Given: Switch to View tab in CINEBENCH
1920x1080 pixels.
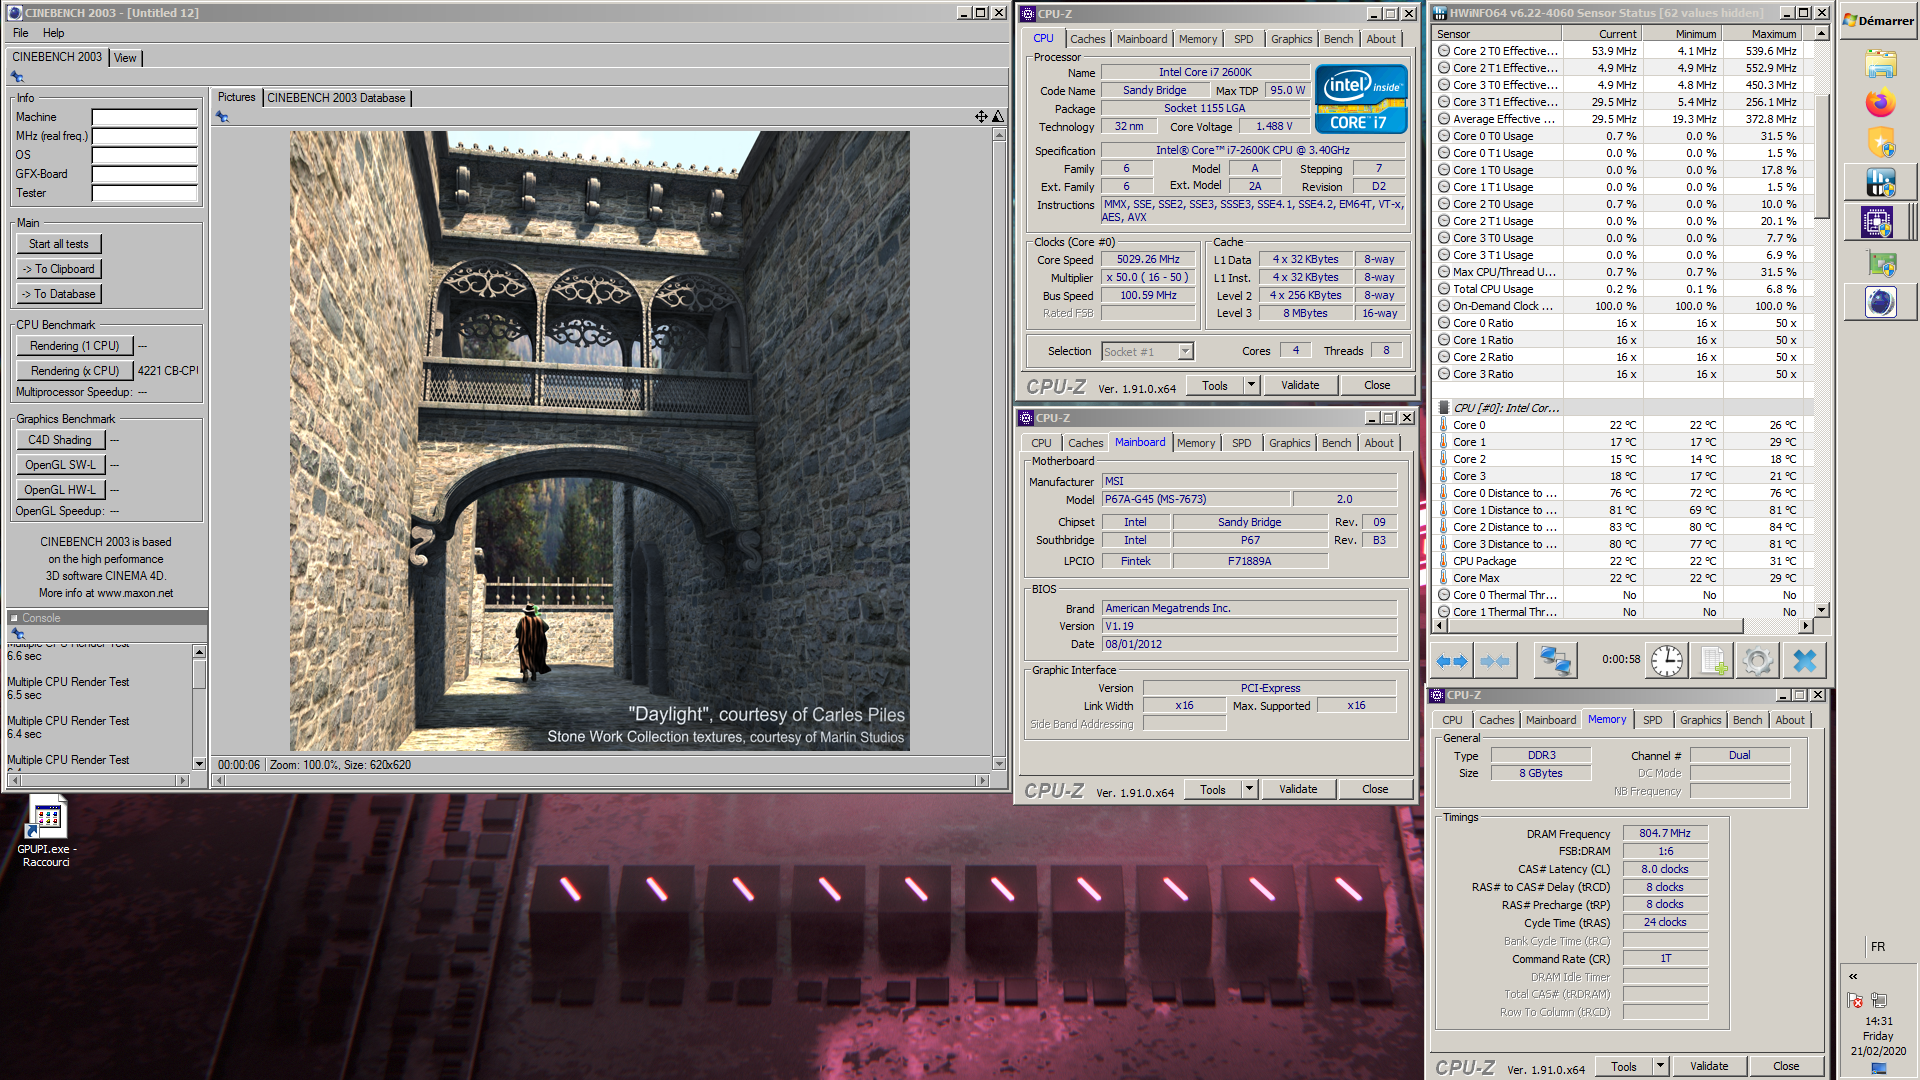Looking at the screenshot, I should click(125, 58).
